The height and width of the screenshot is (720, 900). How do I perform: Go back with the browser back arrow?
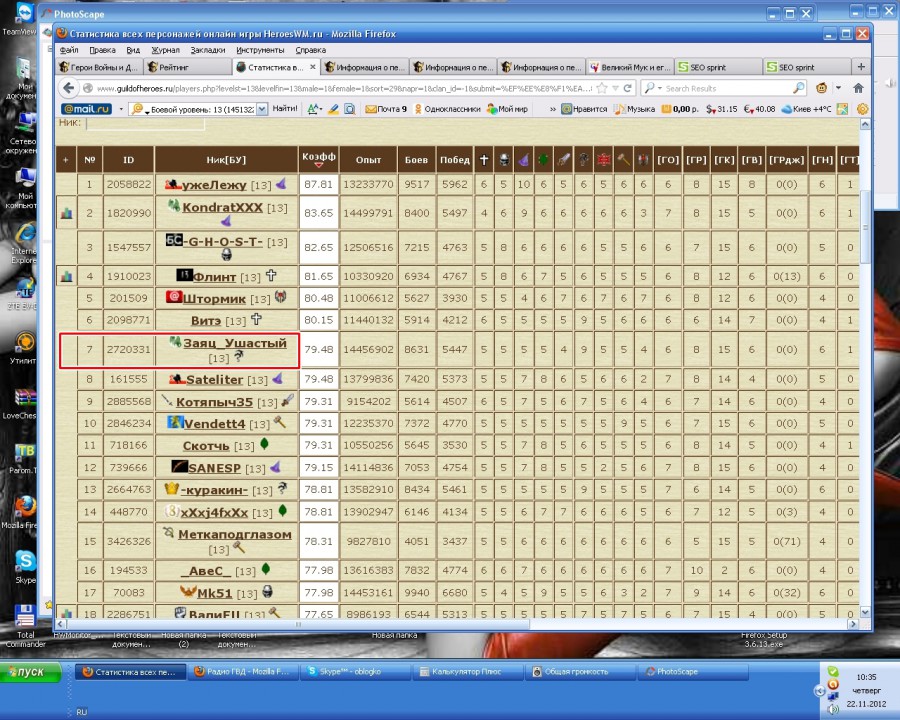tap(69, 88)
